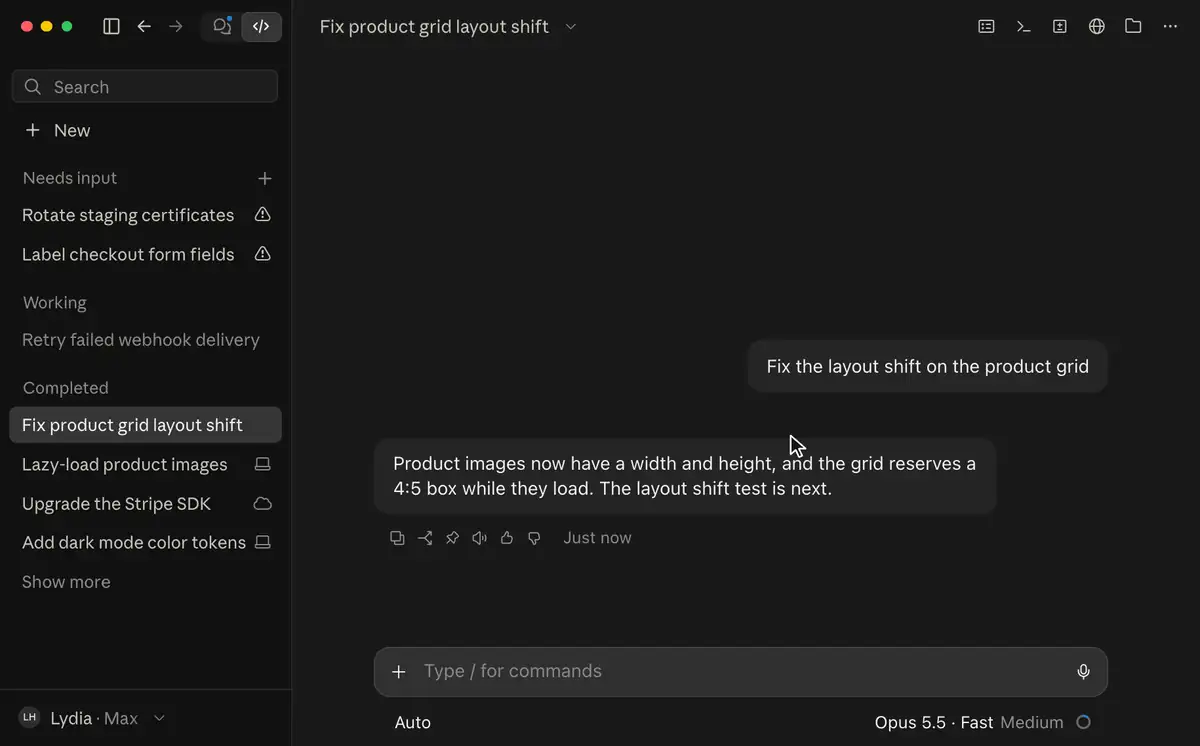Viewport: 1200px width, 746px height.
Task: Read the response aloud with speaker icon
Action: coord(479,538)
